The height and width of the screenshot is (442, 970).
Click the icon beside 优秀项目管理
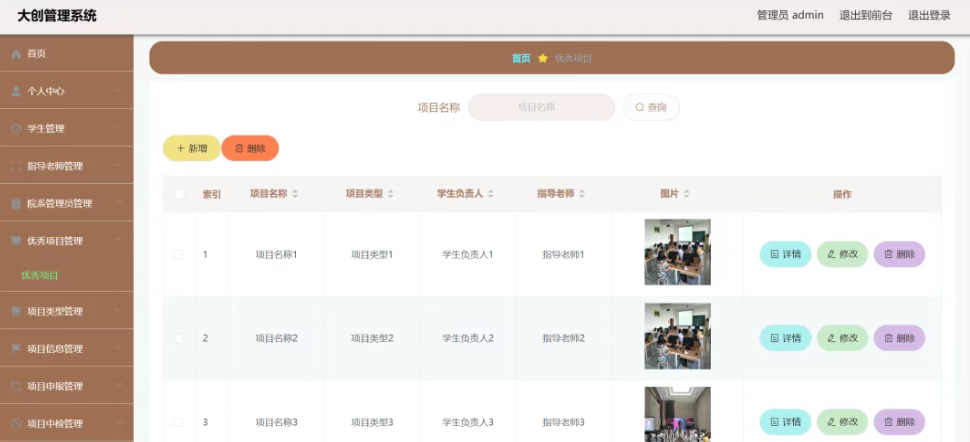pyautogui.click(x=16, y=241)
